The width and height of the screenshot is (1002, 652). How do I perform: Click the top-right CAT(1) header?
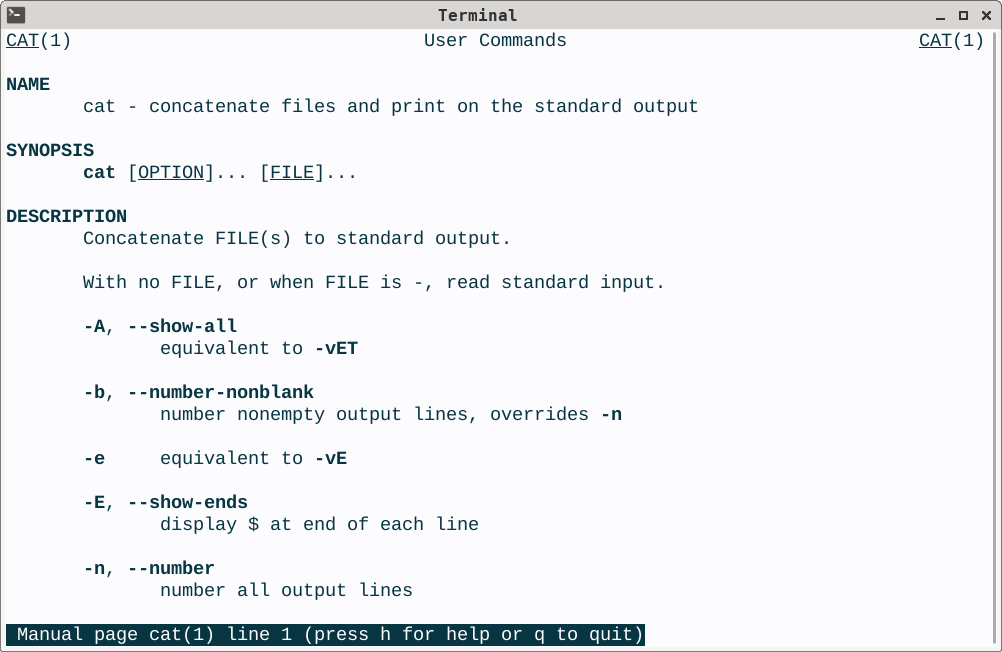(951, 40)
